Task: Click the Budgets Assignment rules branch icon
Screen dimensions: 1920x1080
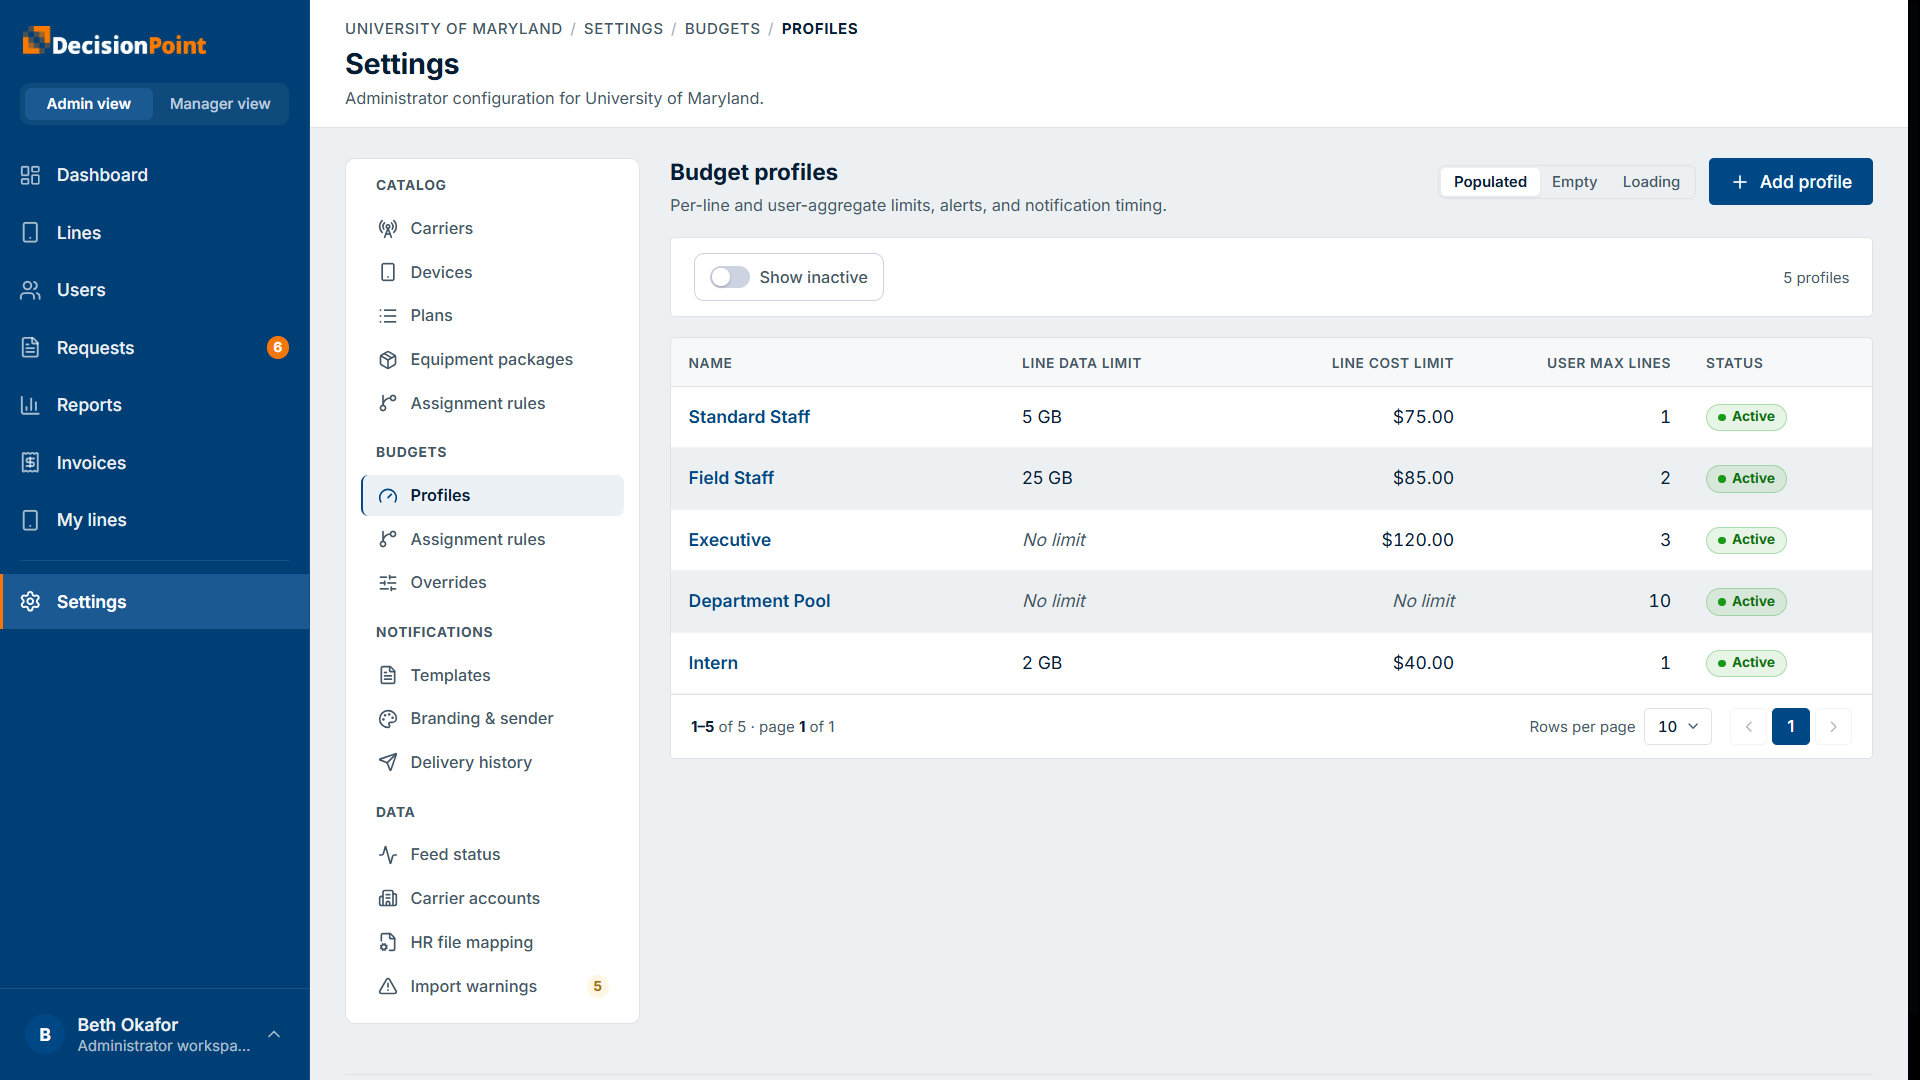Action: pyautogui.click(x=388, y=539)
